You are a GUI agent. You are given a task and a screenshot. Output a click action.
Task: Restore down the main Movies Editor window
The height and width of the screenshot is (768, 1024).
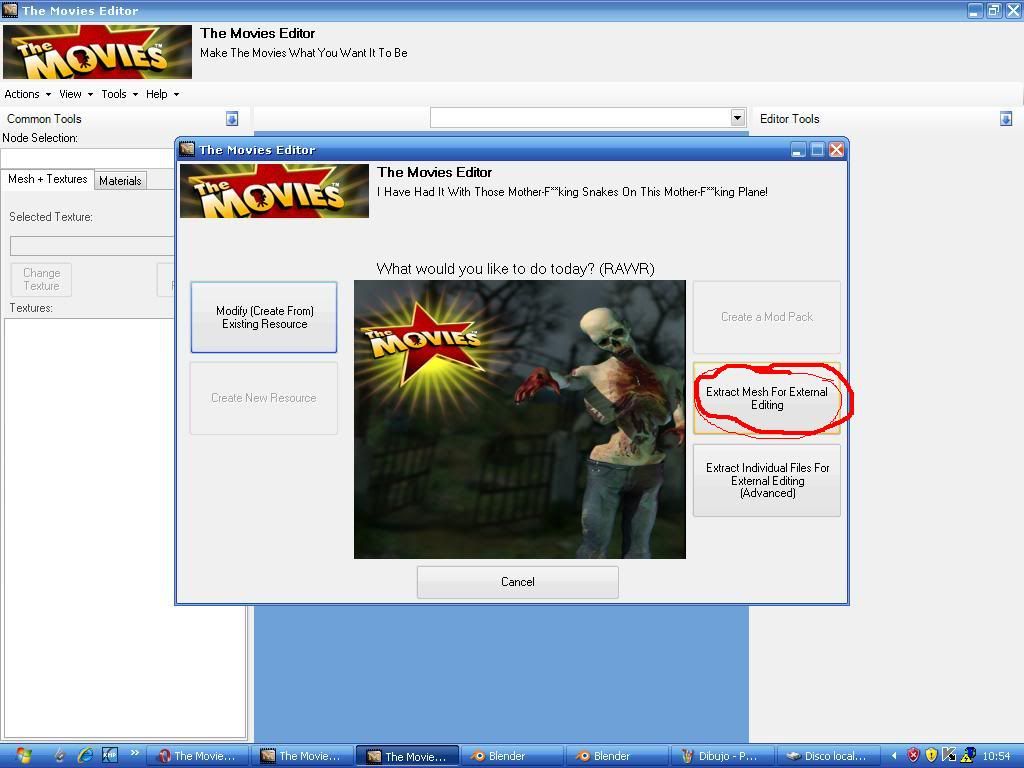994,10
